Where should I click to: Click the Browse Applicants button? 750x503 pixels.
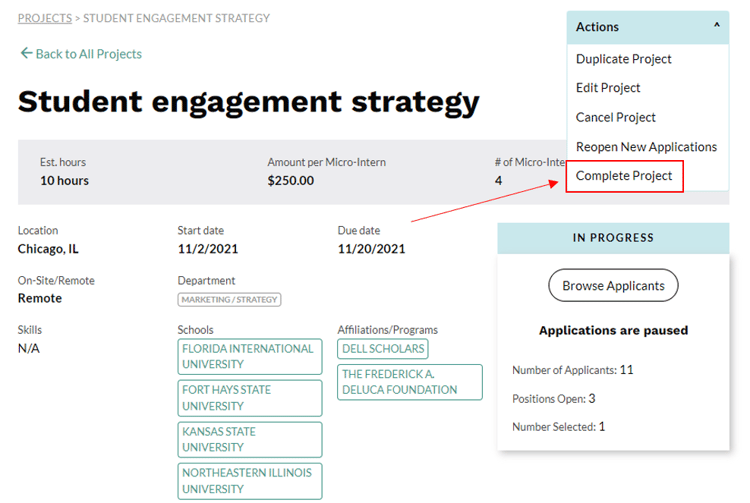click(613, 285)
